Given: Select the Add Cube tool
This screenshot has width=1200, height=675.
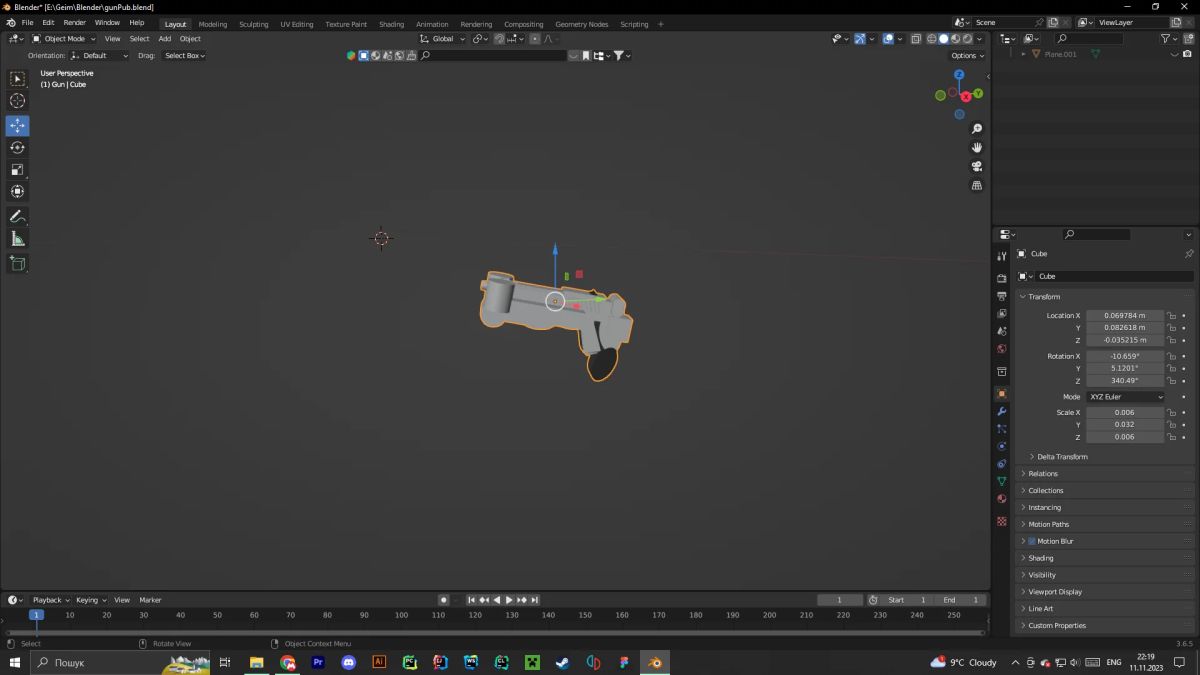Looking at the screenshot, I should 18,263.
